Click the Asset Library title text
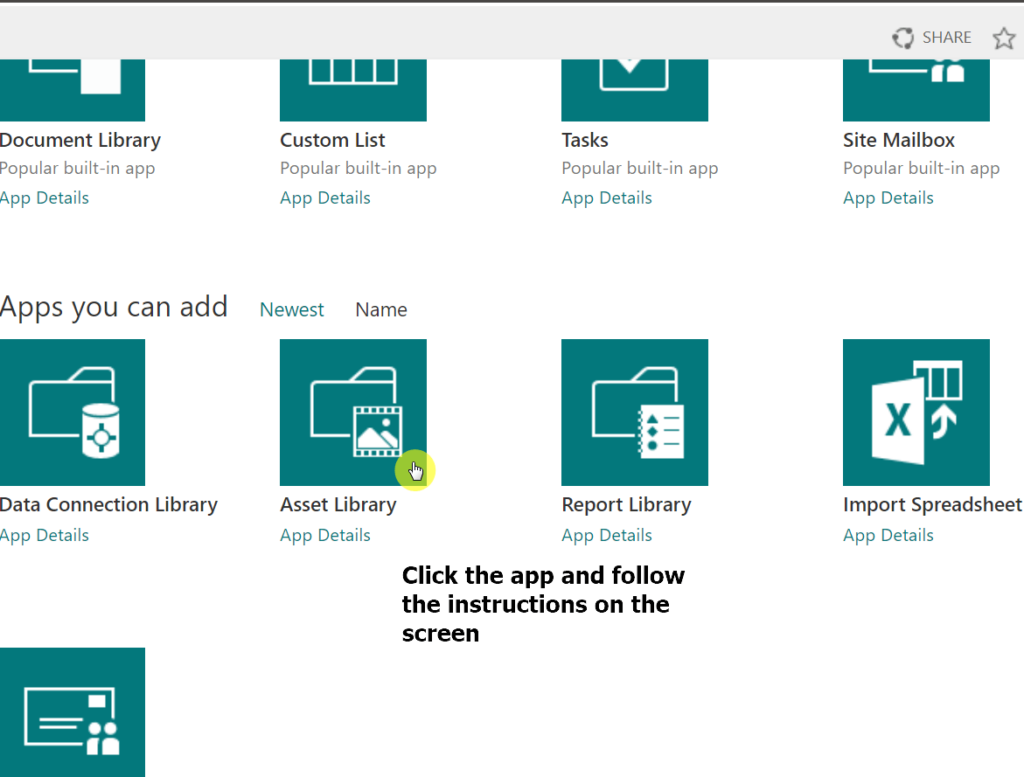Viewport: 1024px width, 777px height. point(338,505)
